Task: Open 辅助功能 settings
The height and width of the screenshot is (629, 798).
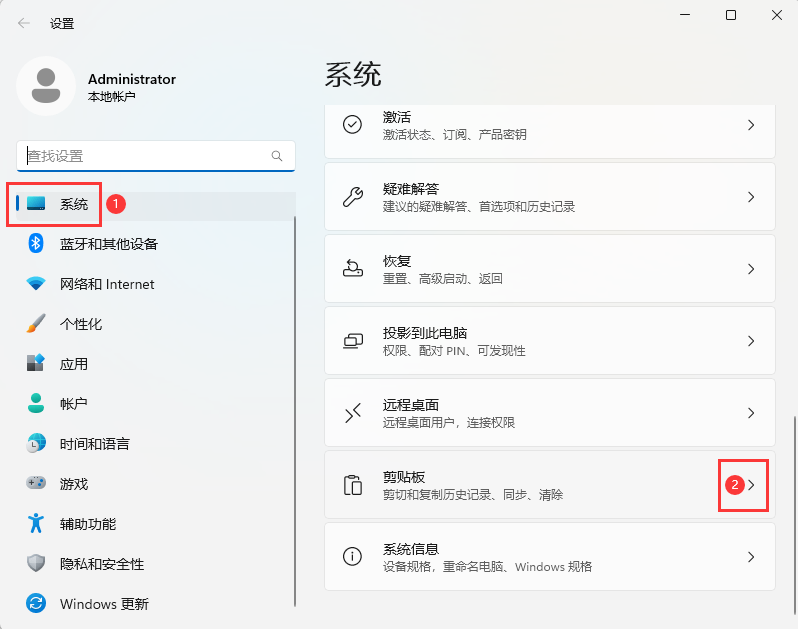Action: 155,524
